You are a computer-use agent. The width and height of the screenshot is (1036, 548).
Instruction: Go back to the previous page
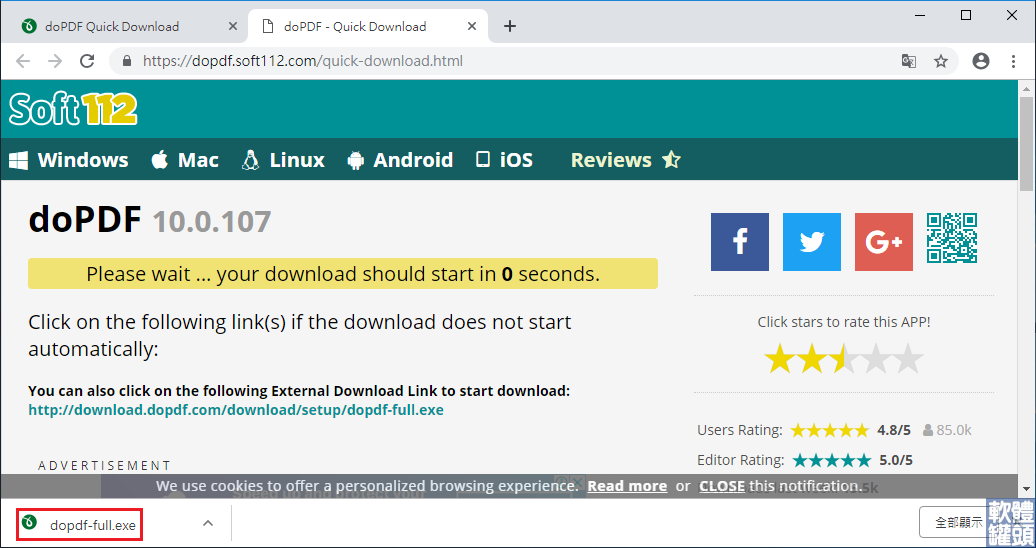point(23,61)
